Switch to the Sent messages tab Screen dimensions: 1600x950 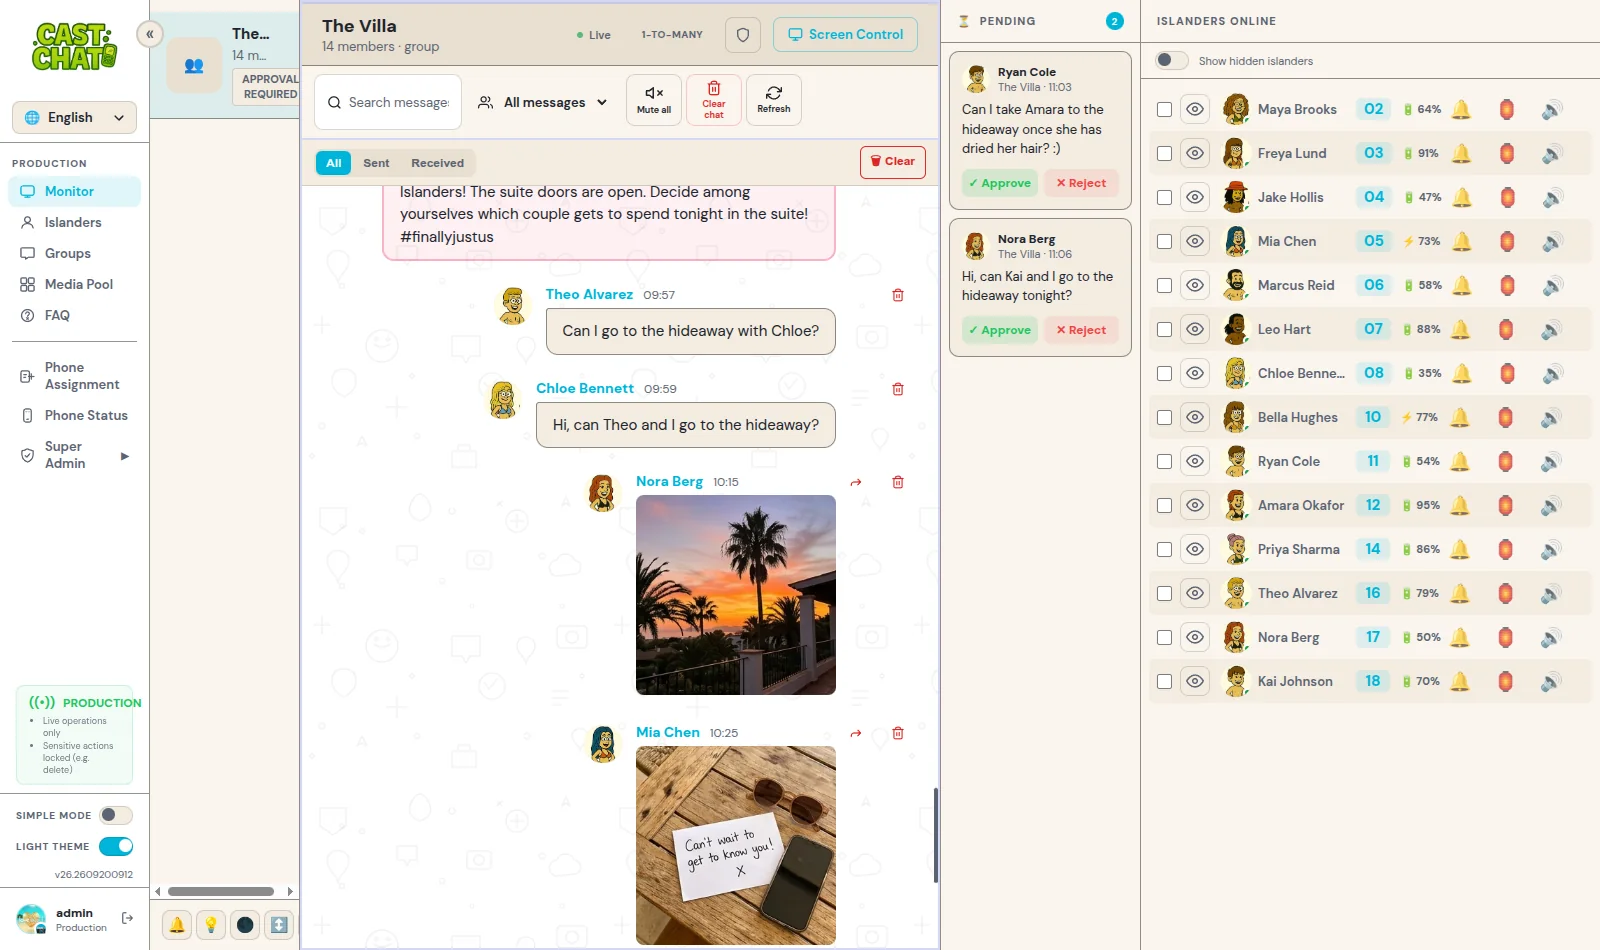376,163
